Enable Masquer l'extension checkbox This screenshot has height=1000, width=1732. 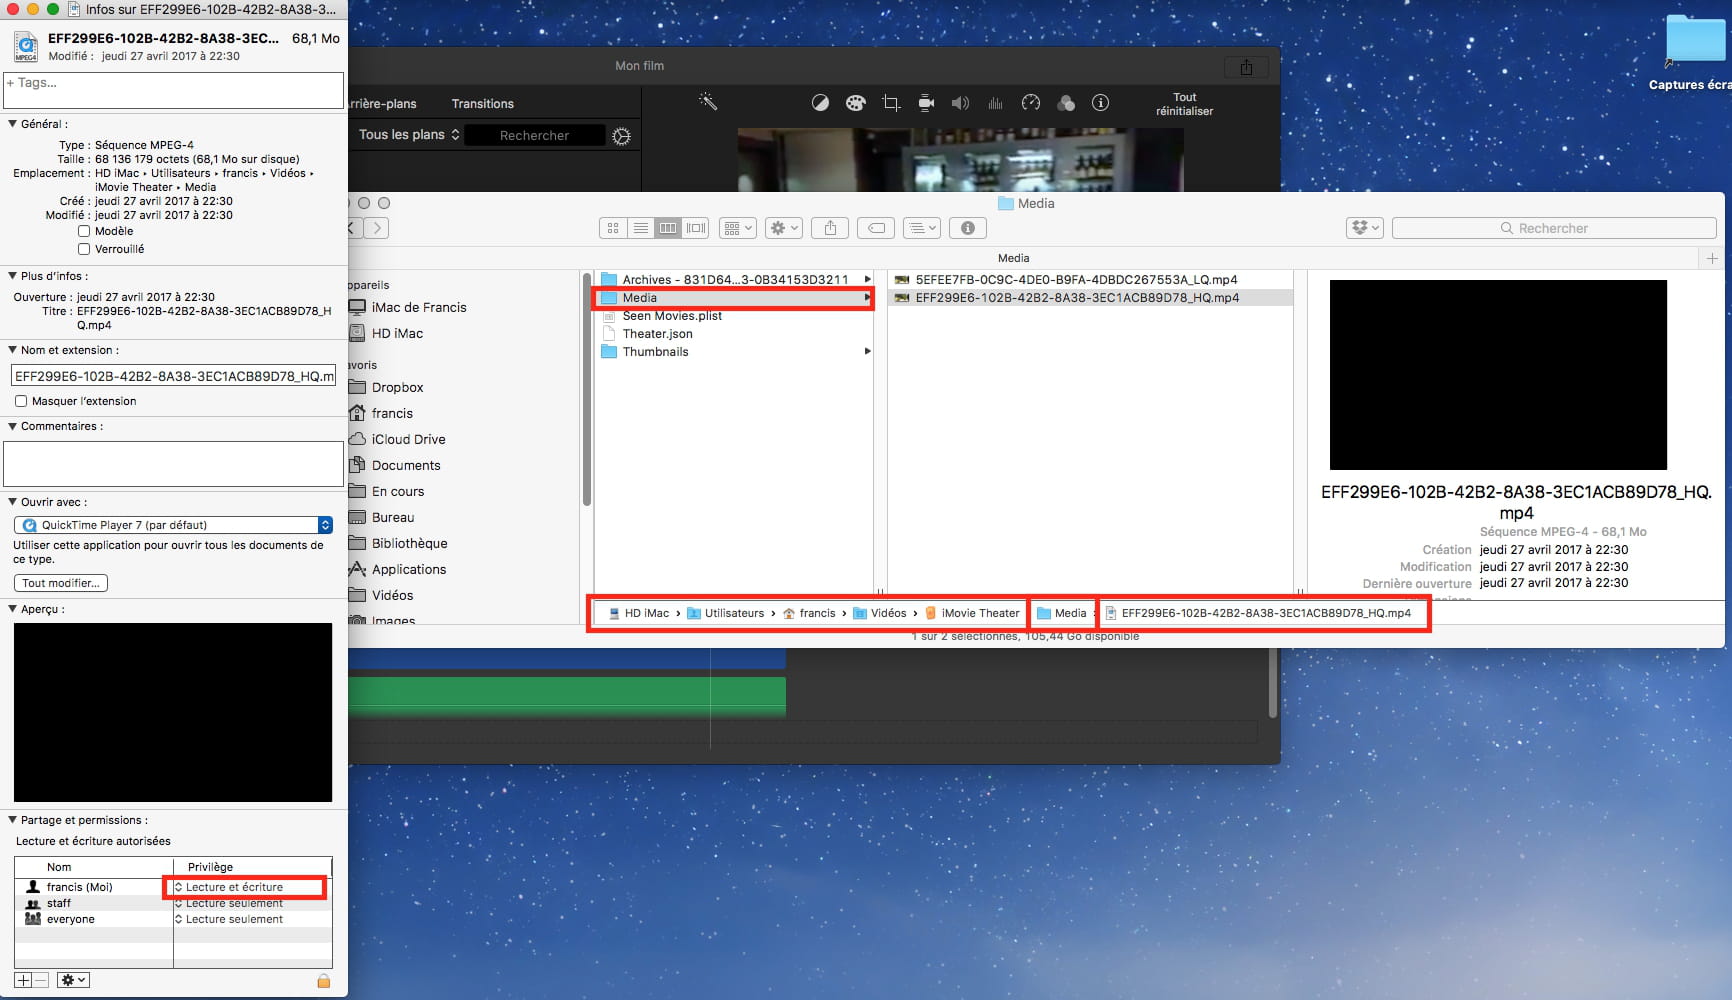coord(21,401)
